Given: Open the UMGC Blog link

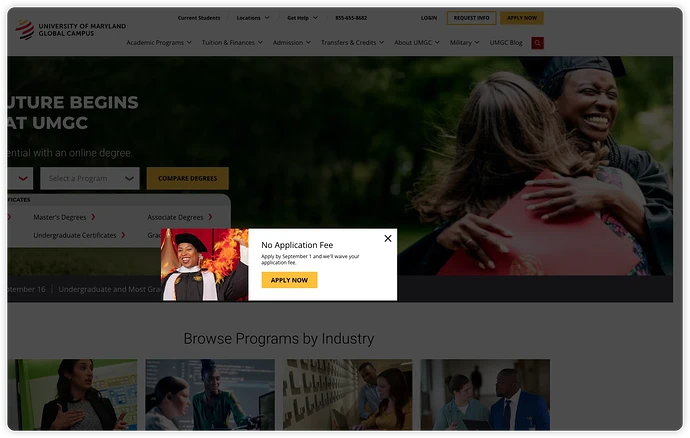Looking at the screenshot, I should point(506,43).
